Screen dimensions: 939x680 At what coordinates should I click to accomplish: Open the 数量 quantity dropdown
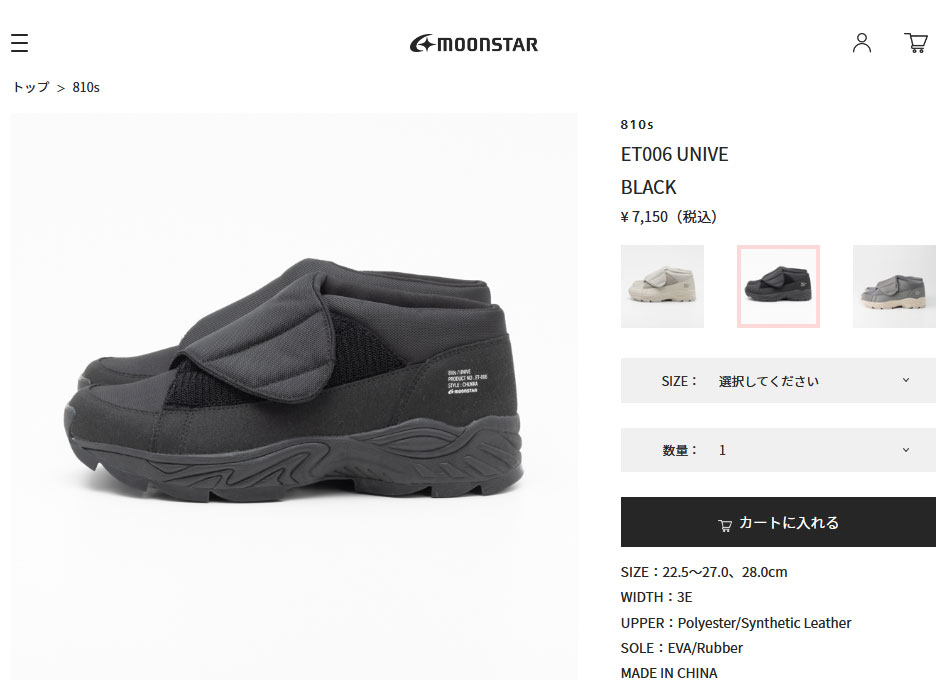[x=778, y=450]
